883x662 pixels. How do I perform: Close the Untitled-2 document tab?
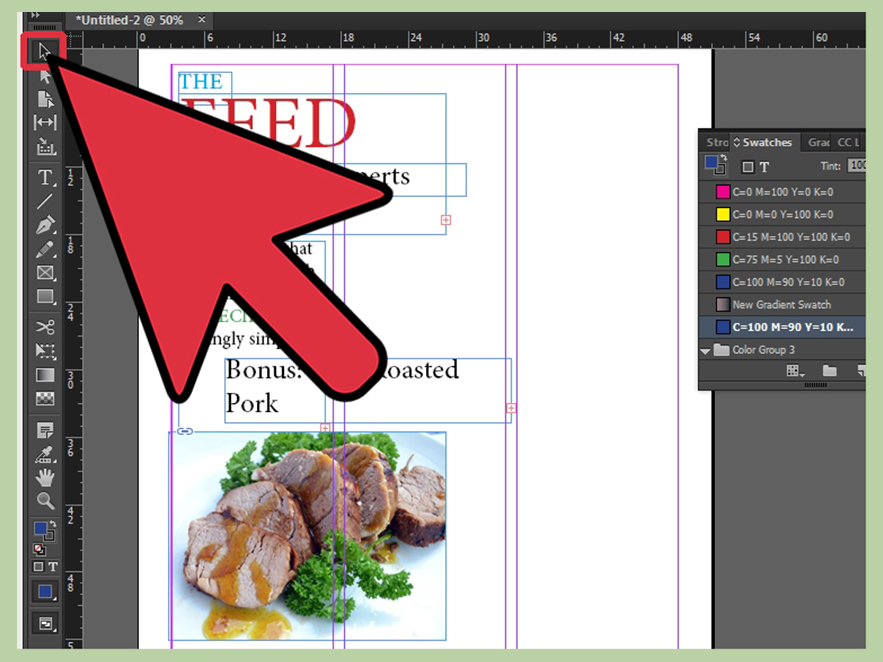click(203, 19)
